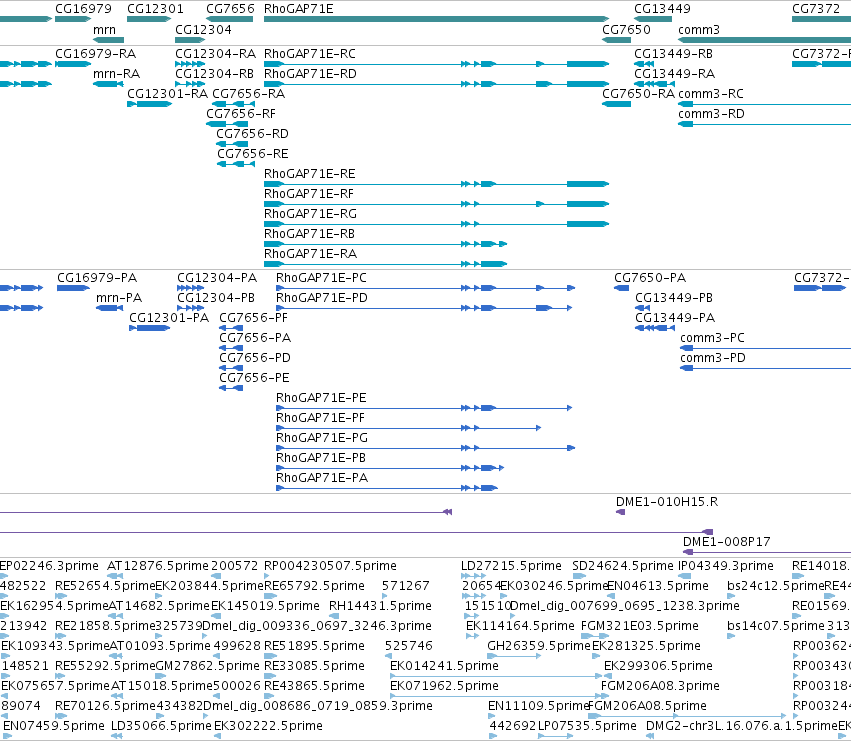Click the CG12301 gene label
851x741 pixels.
tap(155, 9)
